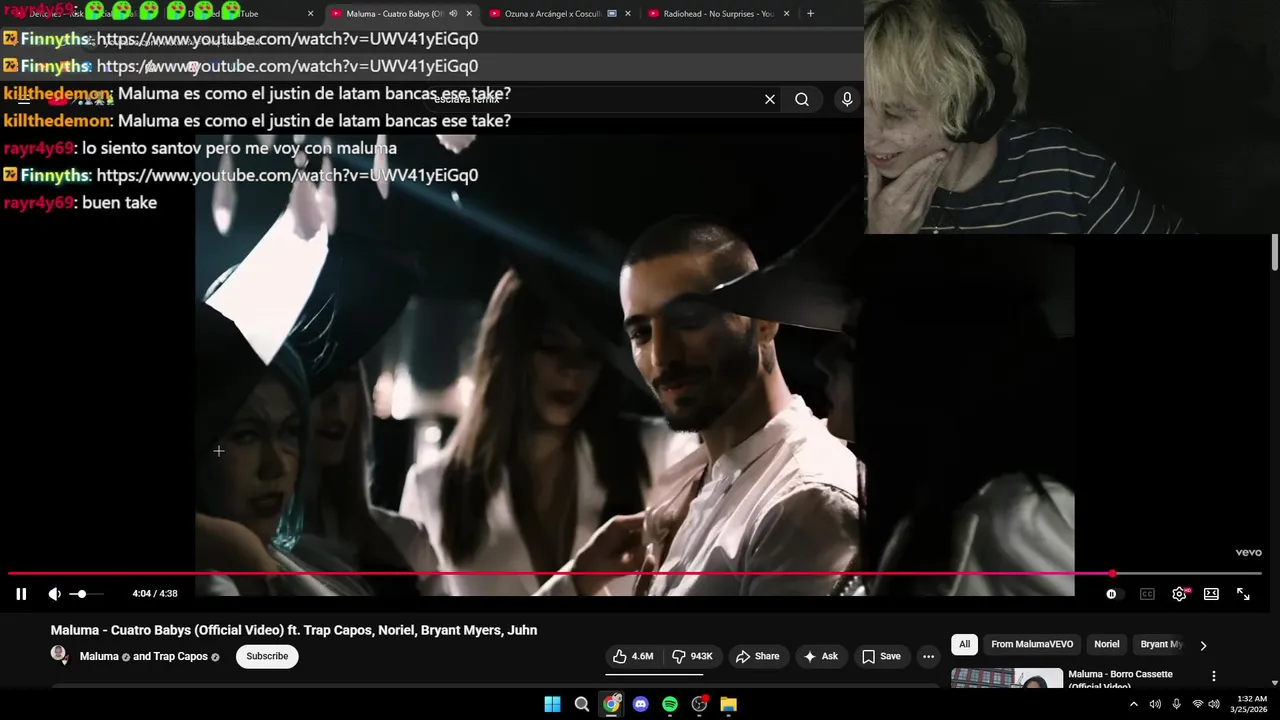
Task: Switch to Maluma - Cuatro Babys tab
Action: 395,14
